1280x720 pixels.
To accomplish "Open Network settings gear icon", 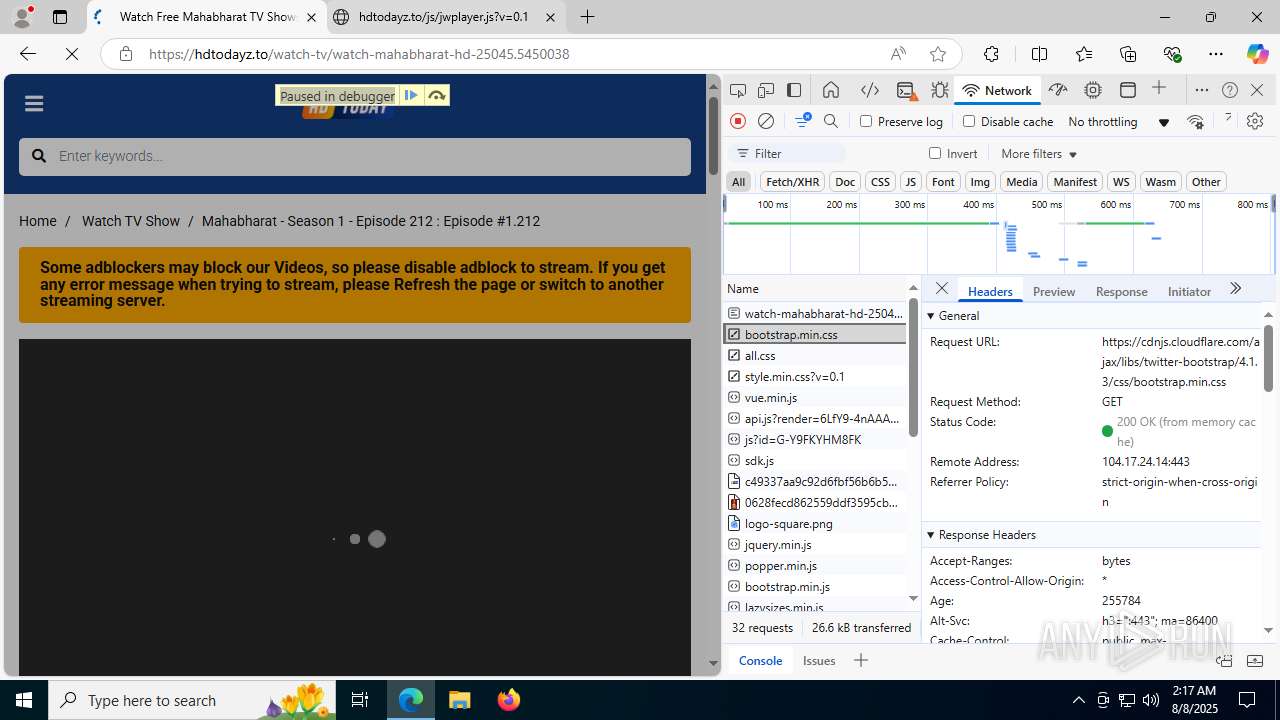I will [1255, 121].
